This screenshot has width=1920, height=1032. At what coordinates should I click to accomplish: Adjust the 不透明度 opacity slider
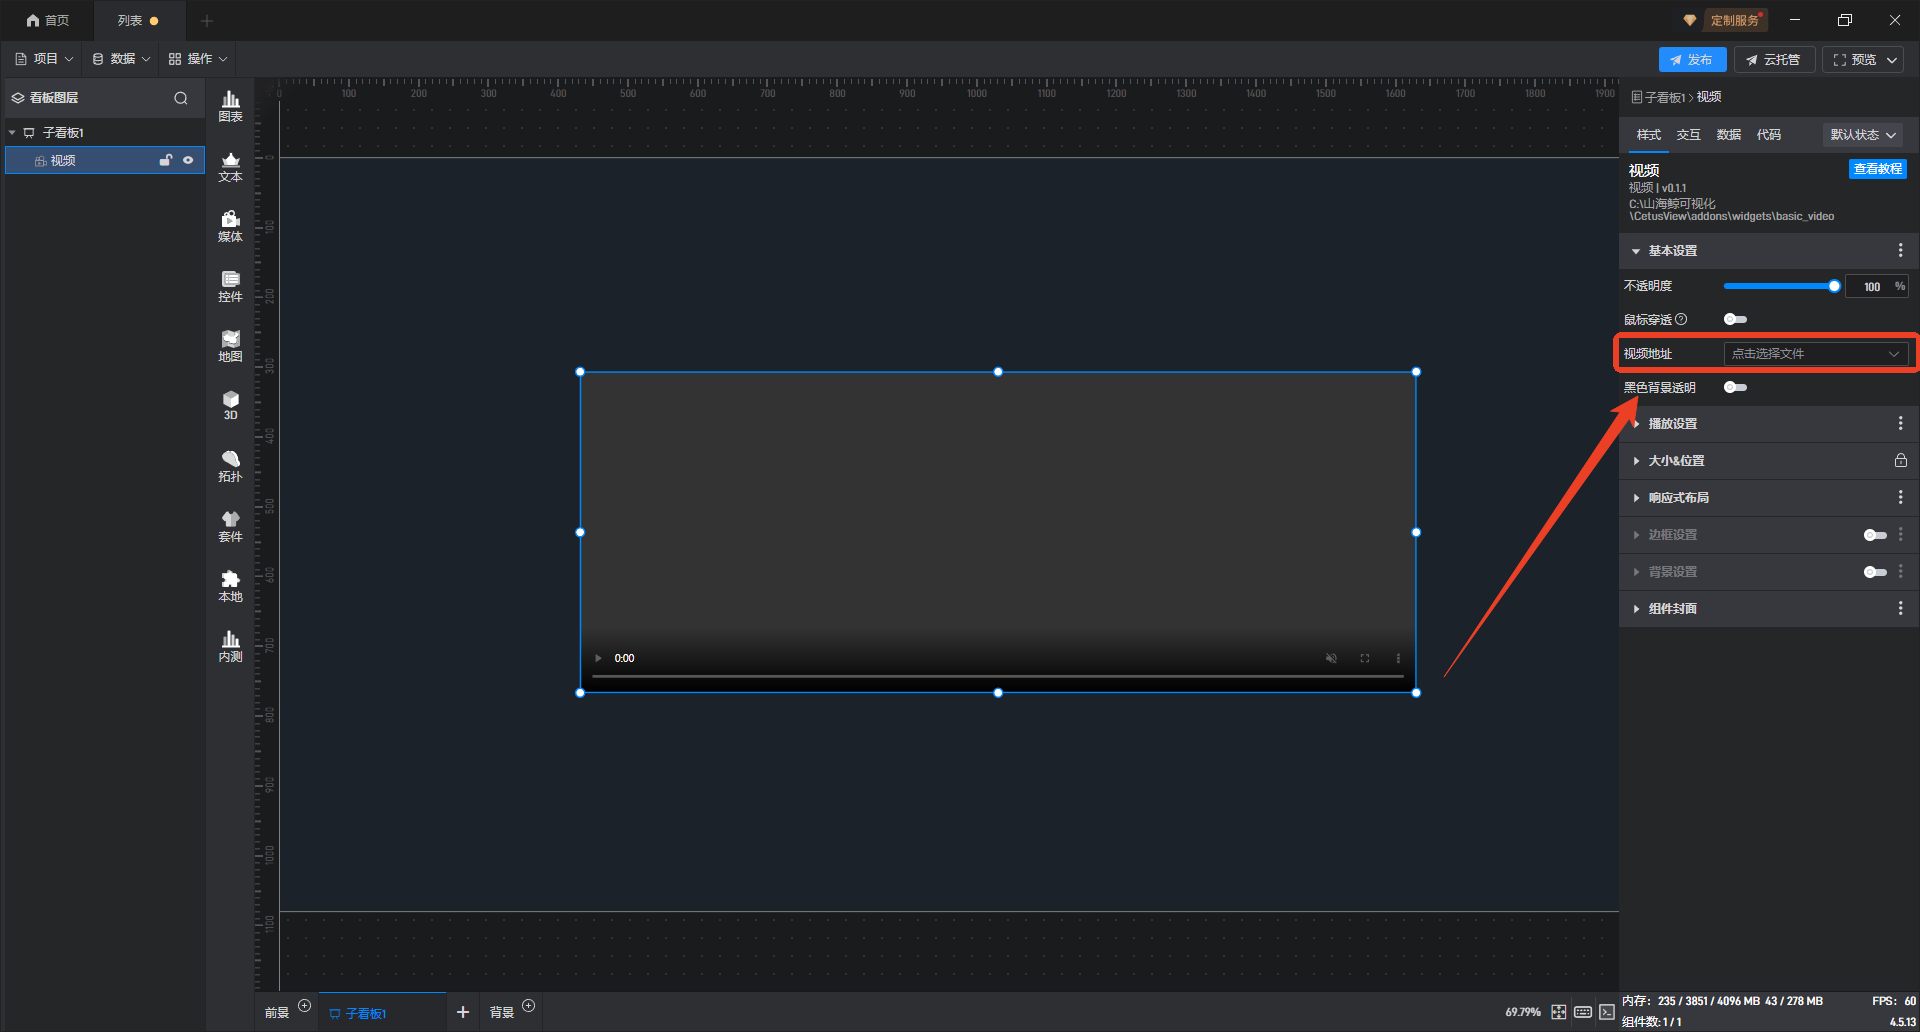tap(1780, 286)
